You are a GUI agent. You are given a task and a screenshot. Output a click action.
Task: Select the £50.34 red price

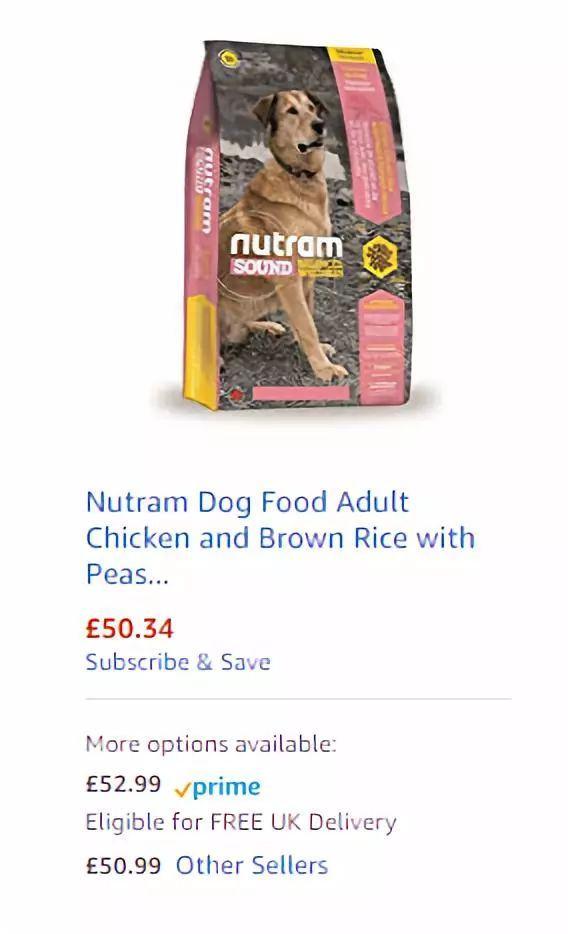pos(129,628)
